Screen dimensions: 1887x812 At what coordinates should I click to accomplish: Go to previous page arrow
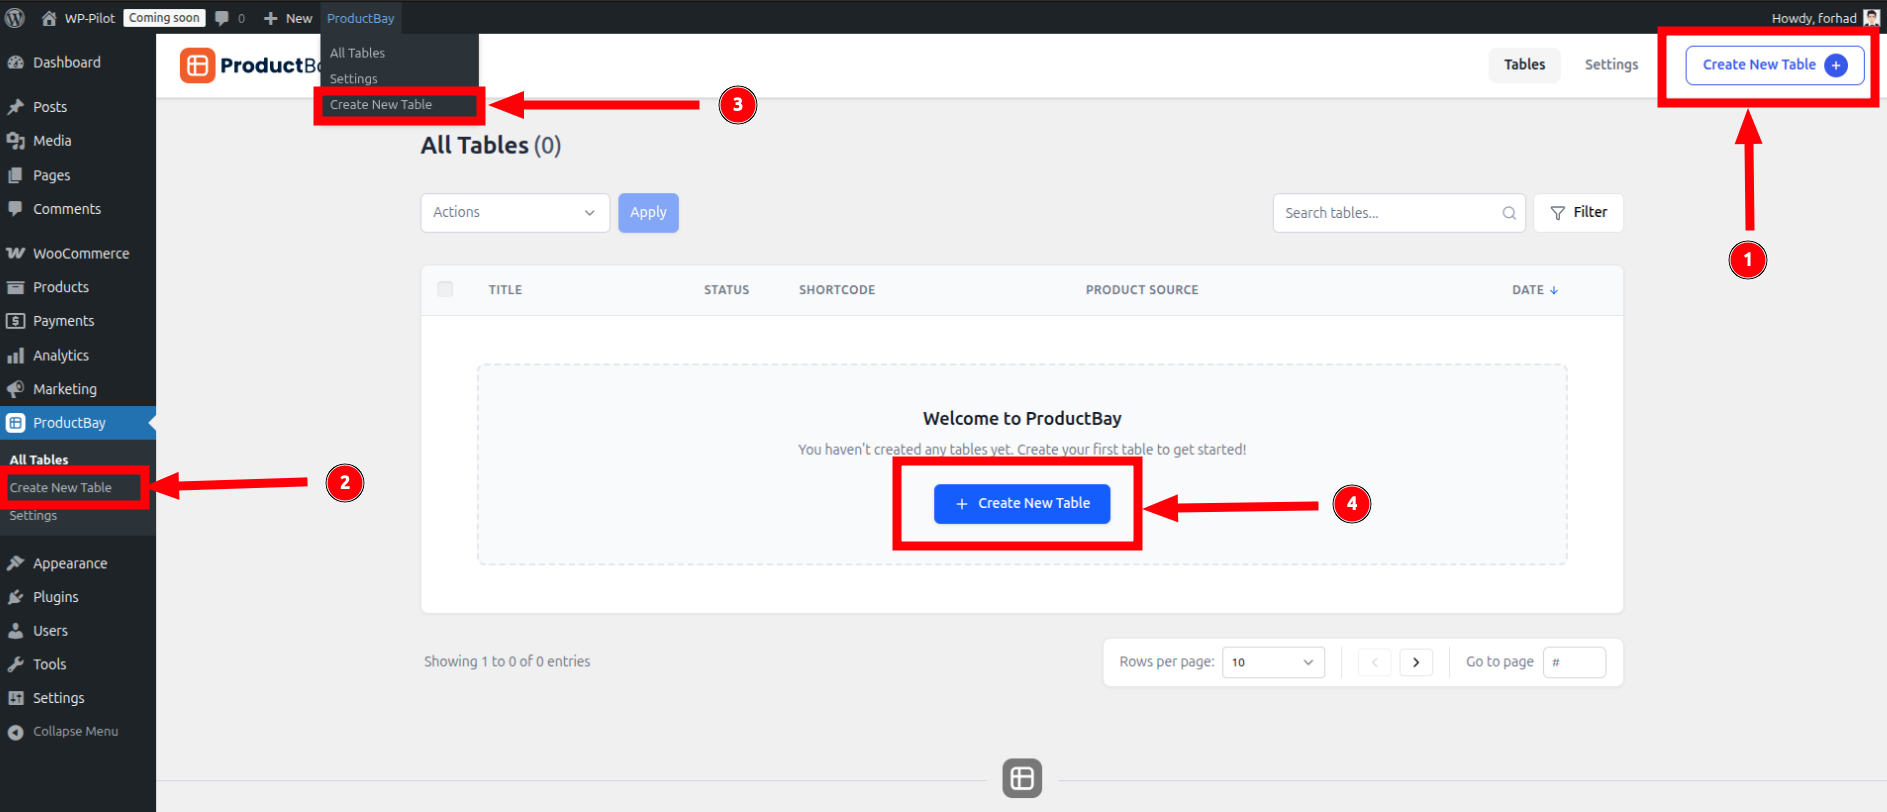click(1375, 662)
